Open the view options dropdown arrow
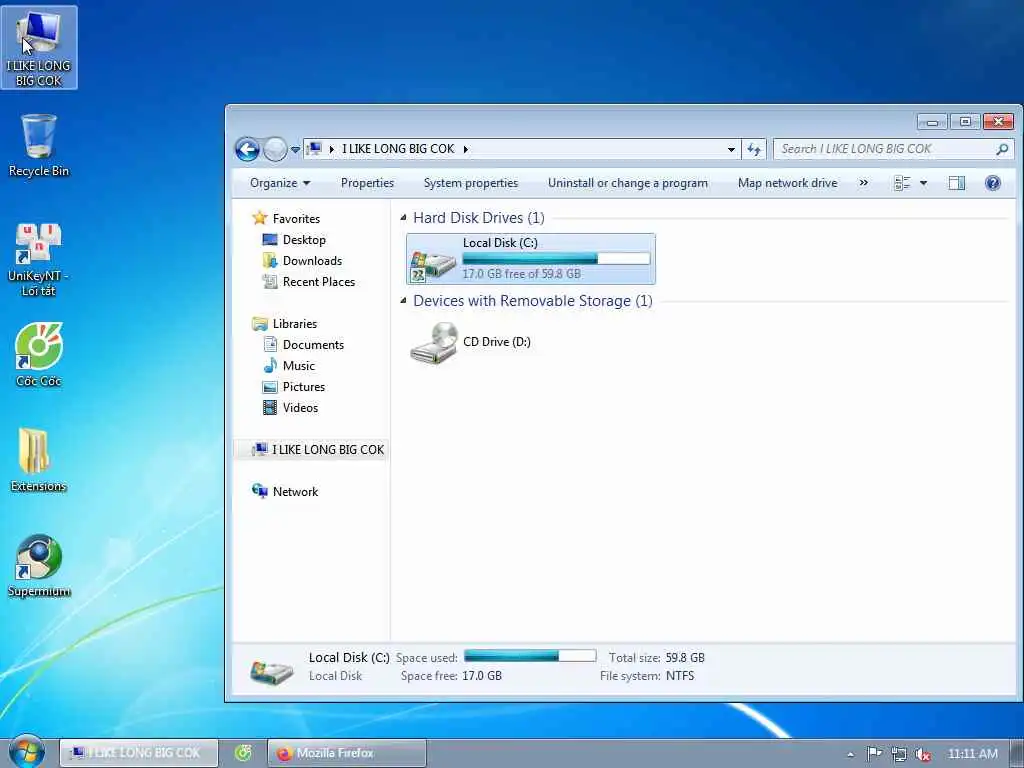The height and width of the screenshot is (768, 1024). click(x=923, y=184)
